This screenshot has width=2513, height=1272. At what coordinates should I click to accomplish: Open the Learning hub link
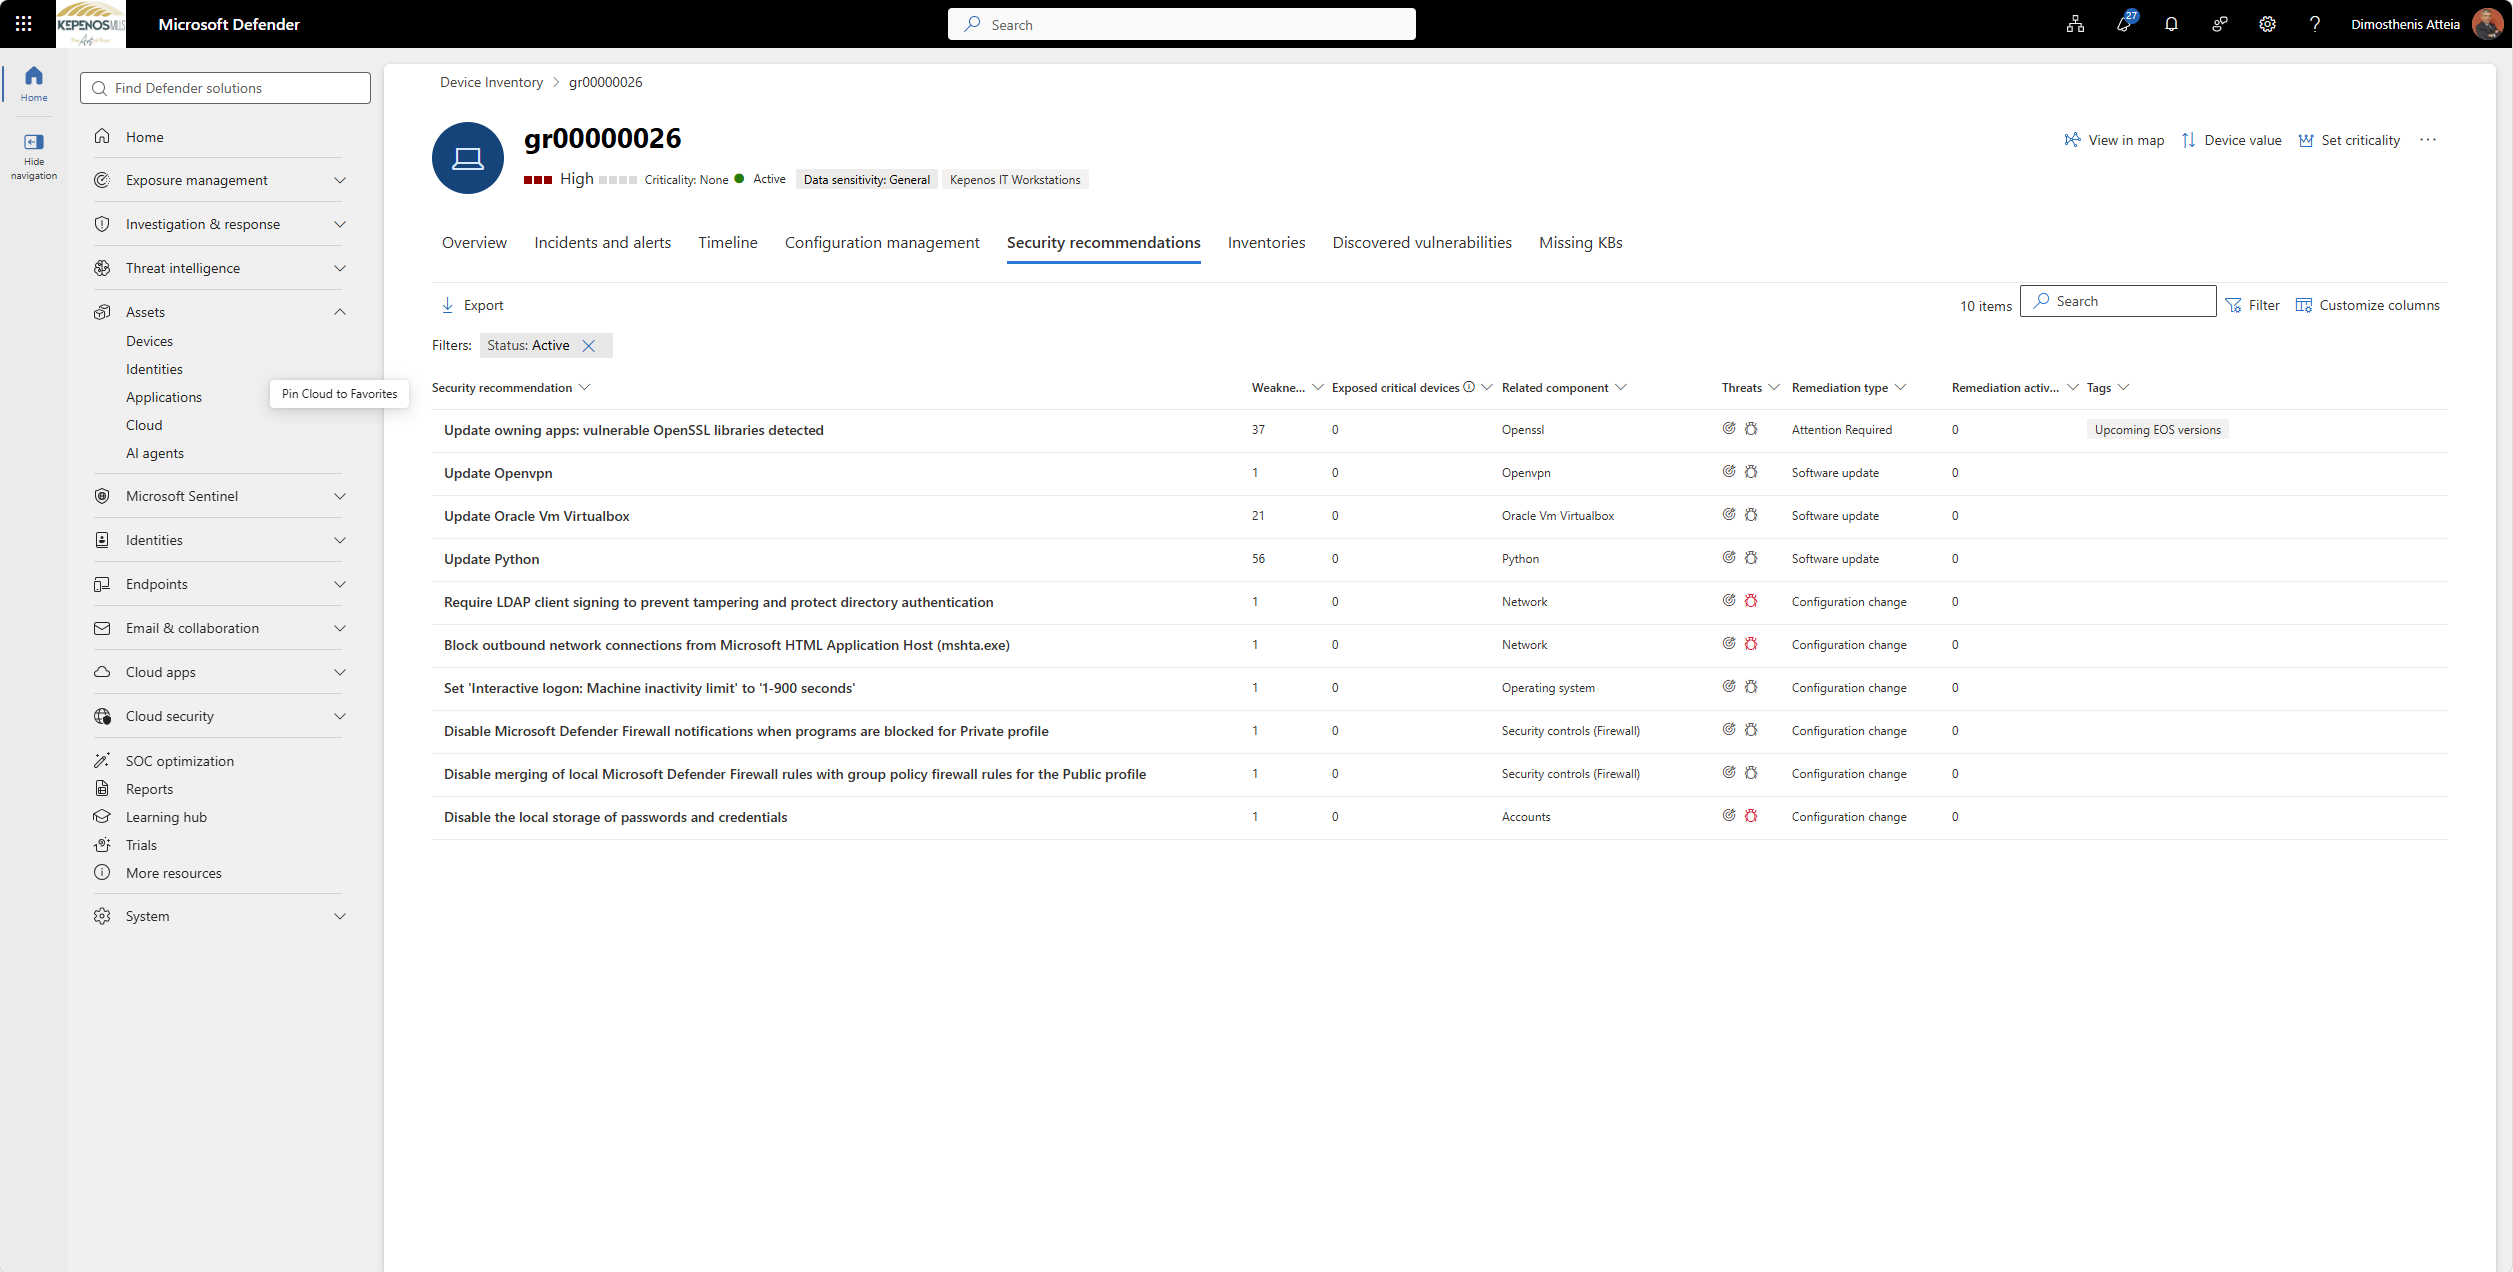[166, 817]
